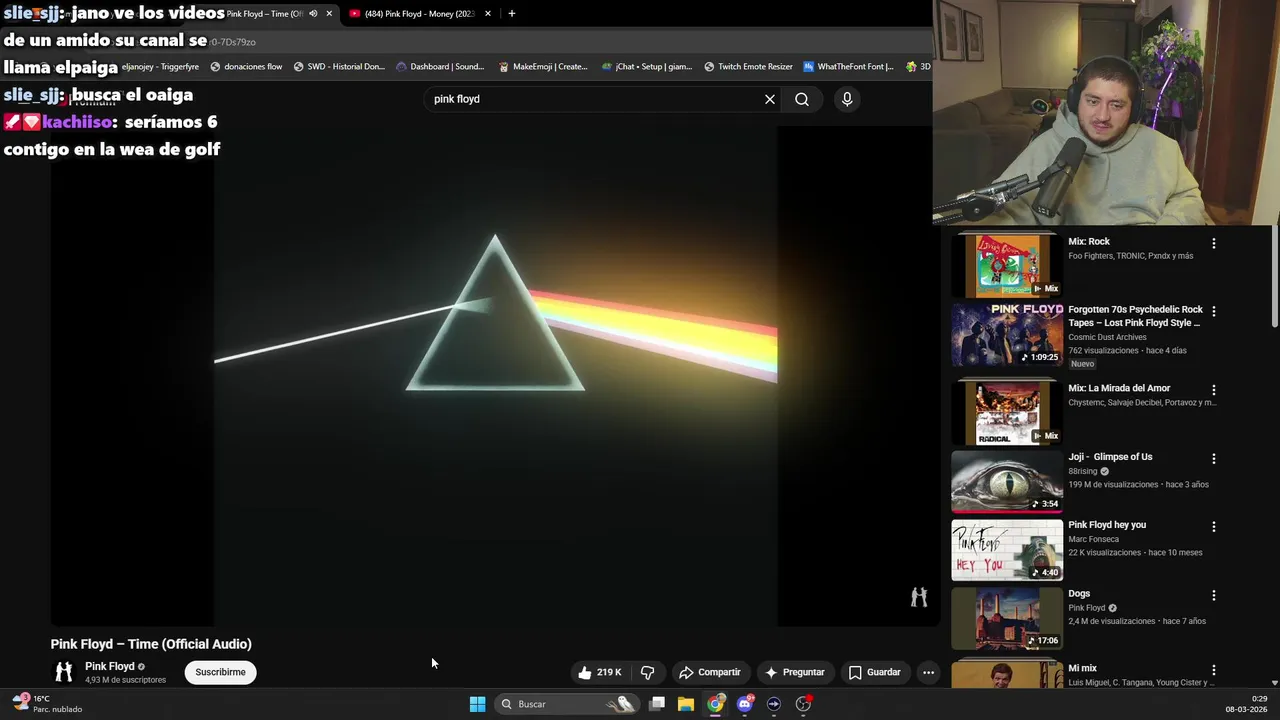This screenshot has width=1280, height=720.
Task: Click the video title Pink Floyd – Time
Action: click(151, 644)
